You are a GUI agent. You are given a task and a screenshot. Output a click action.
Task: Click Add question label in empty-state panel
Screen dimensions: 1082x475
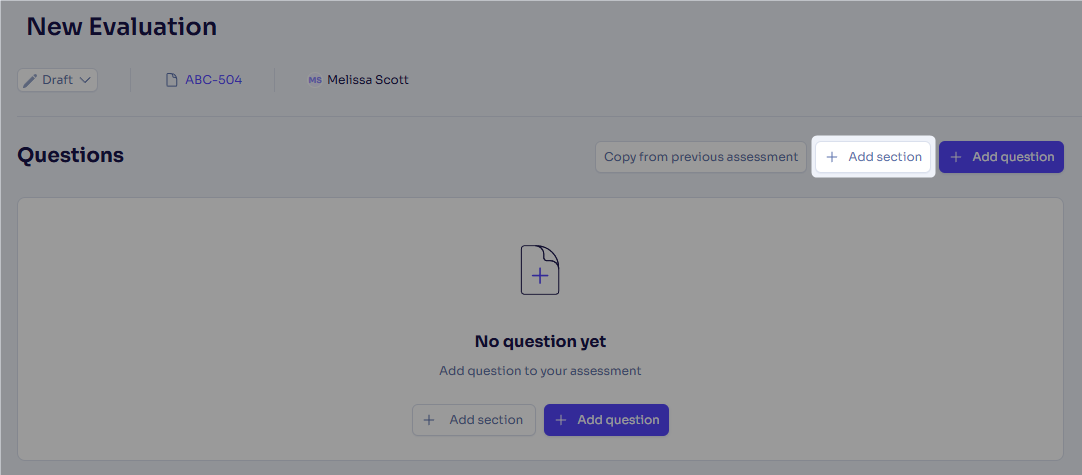[x=618, y=420]
